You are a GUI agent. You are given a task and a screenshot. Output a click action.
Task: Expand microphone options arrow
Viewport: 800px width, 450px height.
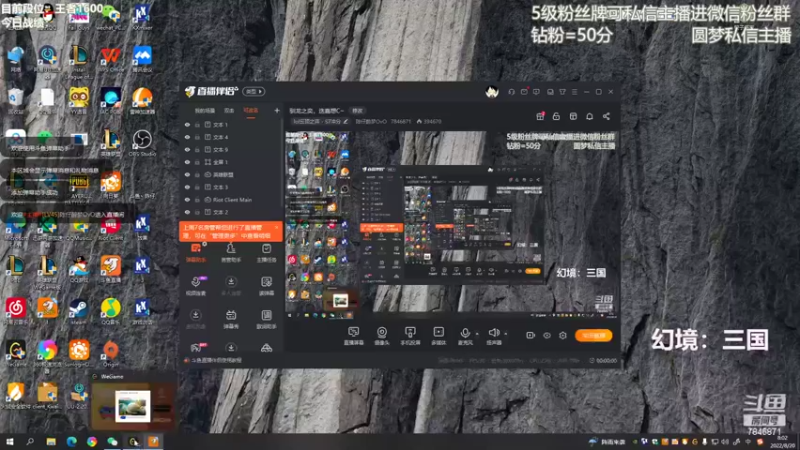click(x=477, y=334)
